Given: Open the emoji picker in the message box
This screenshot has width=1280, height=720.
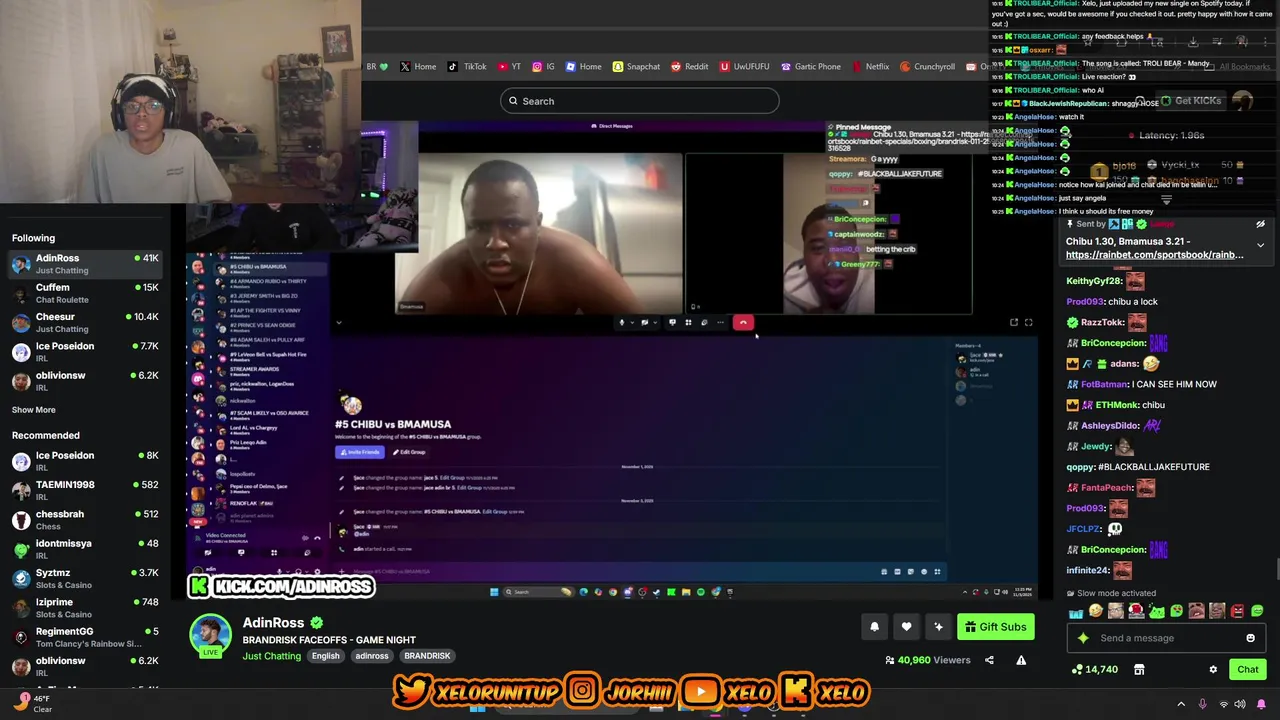Looking at the screenshot, I should 1250,638.
